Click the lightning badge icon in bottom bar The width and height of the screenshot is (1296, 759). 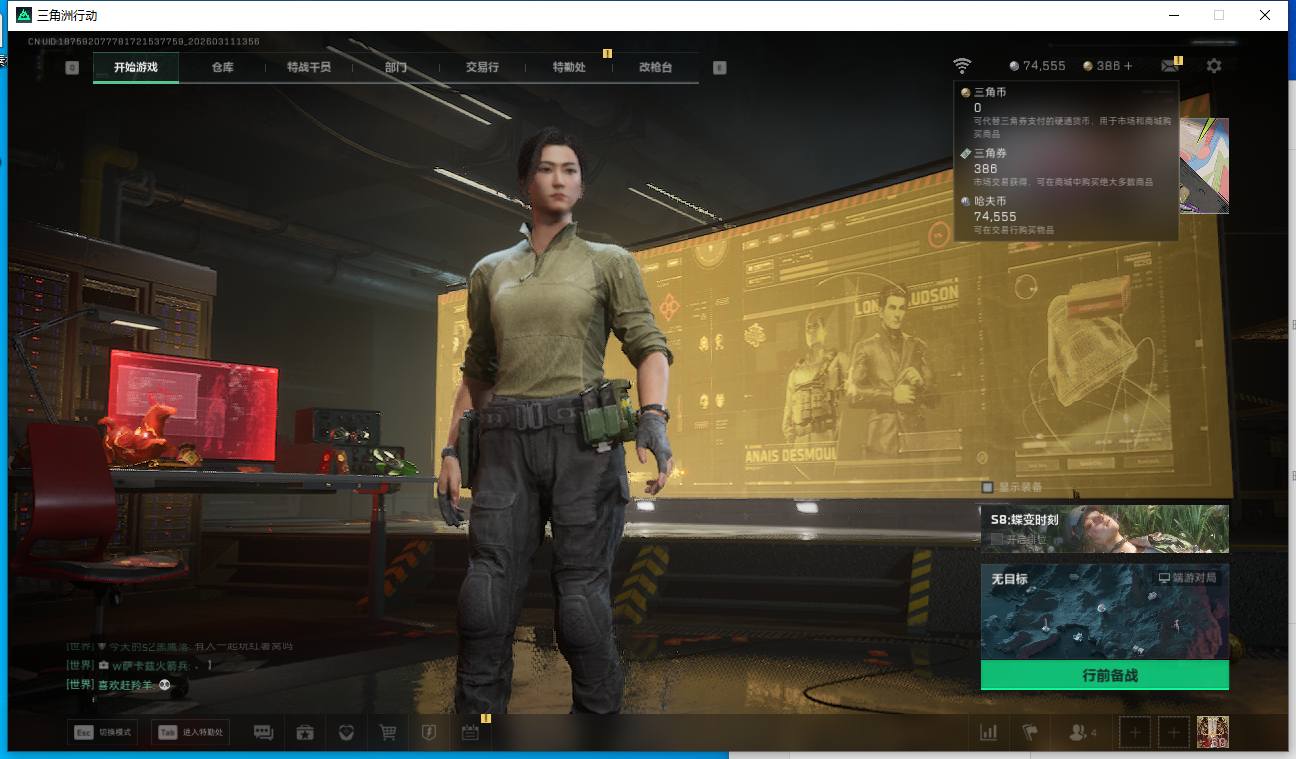428,733
